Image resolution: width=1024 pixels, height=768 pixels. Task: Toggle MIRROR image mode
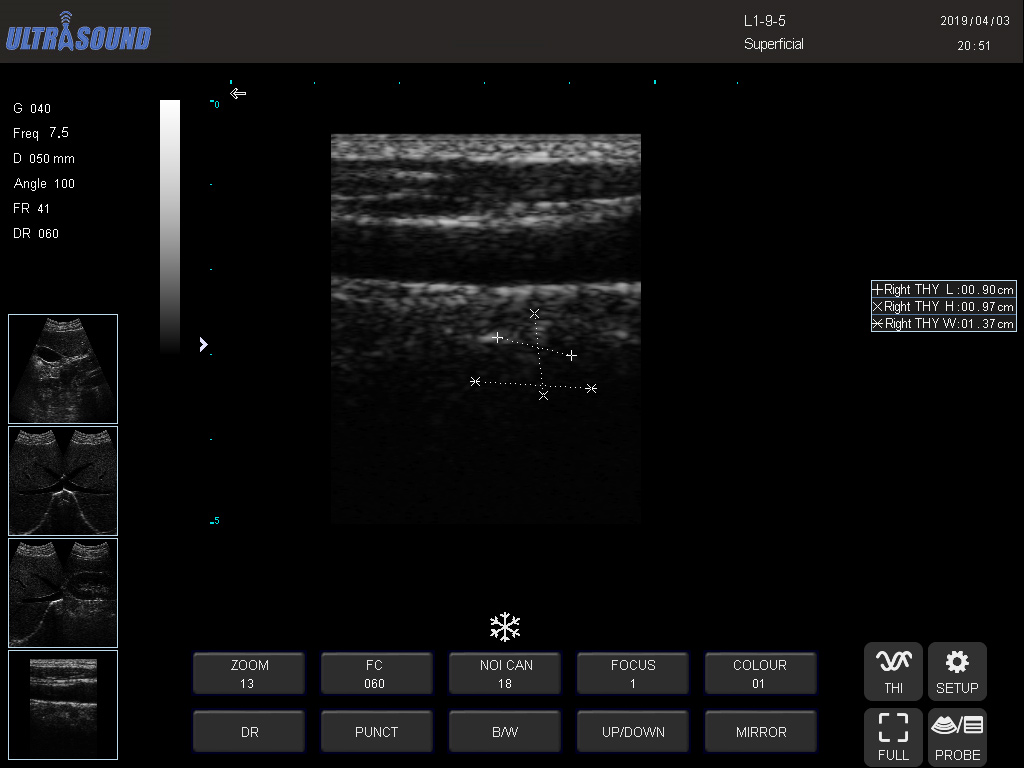761,732
